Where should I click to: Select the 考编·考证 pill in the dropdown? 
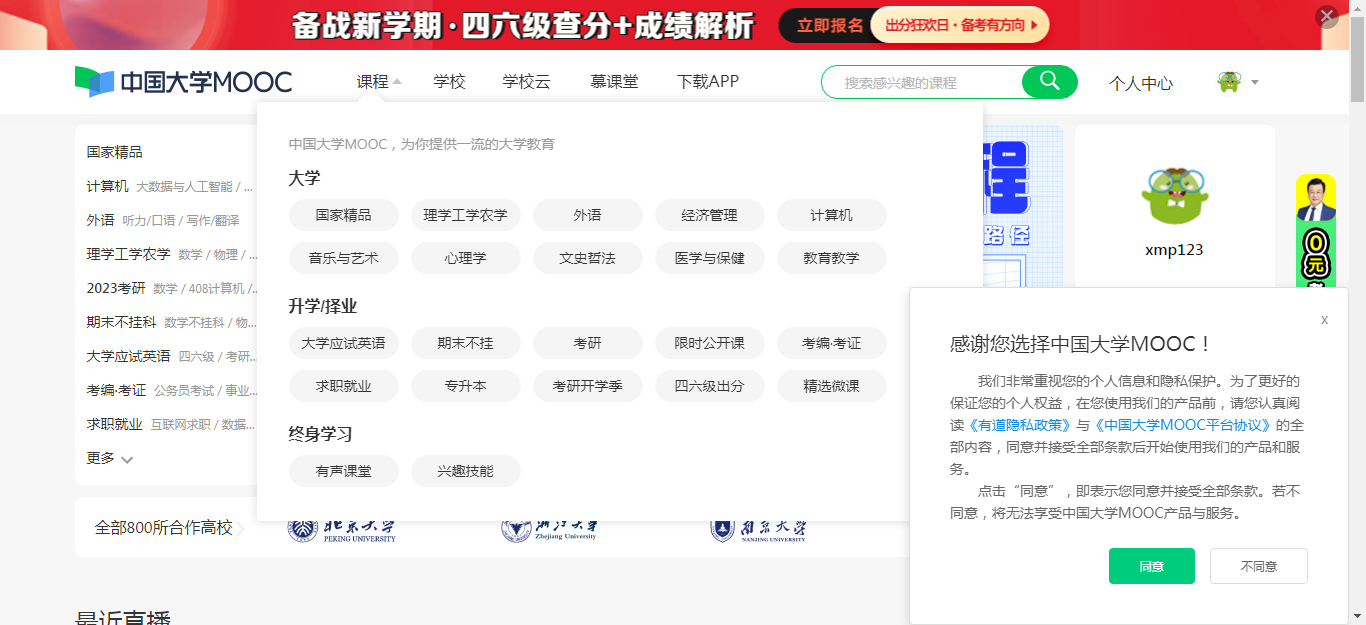point(832,343)
